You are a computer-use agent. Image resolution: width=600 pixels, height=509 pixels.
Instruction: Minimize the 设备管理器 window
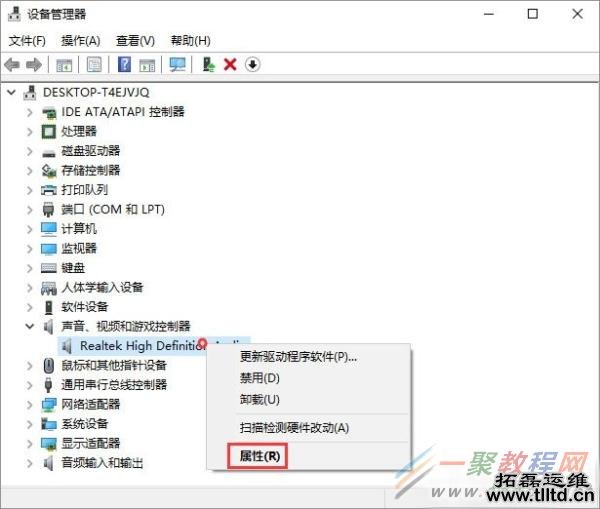click(x=489, y=14)
